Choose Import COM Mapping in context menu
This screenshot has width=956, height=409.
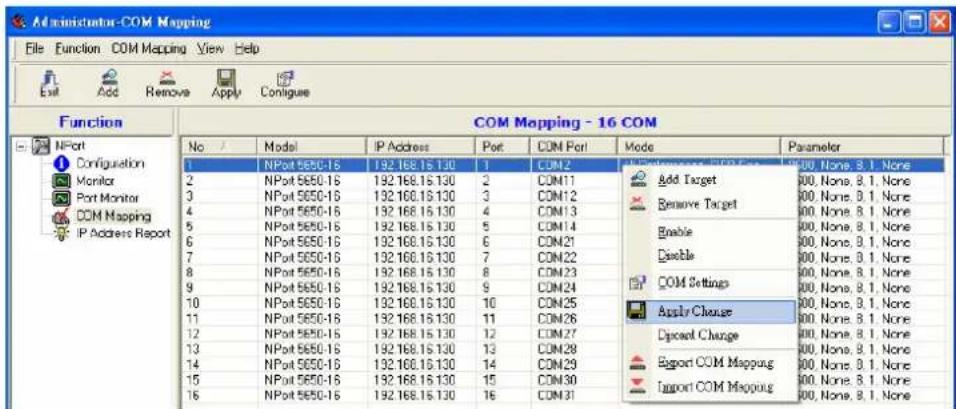(x=711, y=386)
